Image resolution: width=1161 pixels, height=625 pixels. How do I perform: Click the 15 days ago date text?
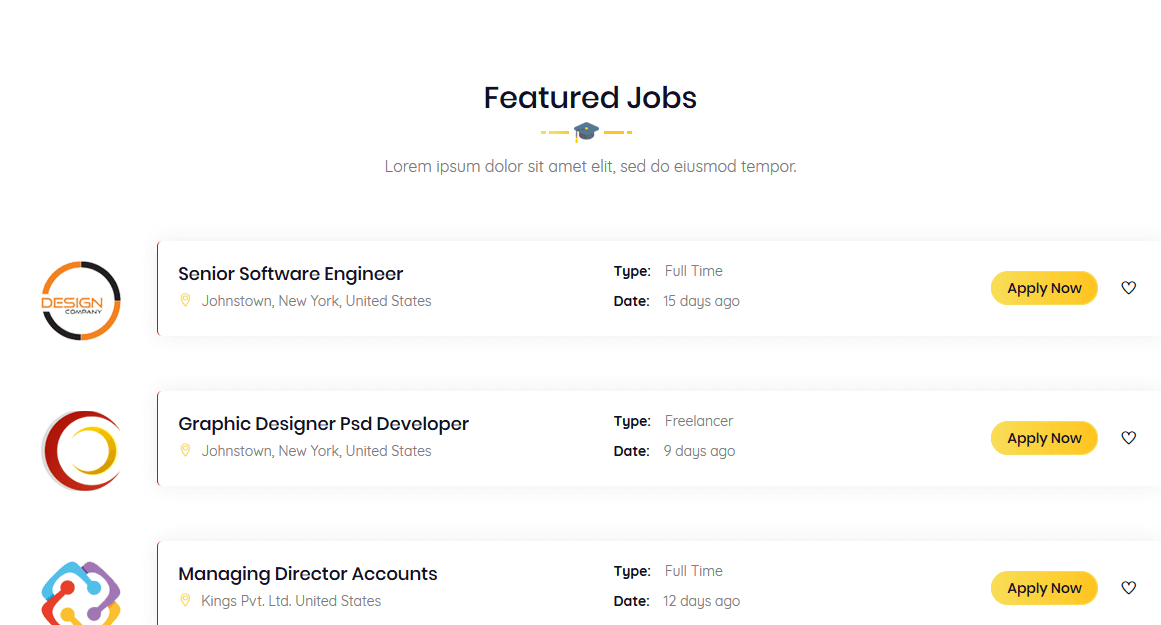[700, 301]
